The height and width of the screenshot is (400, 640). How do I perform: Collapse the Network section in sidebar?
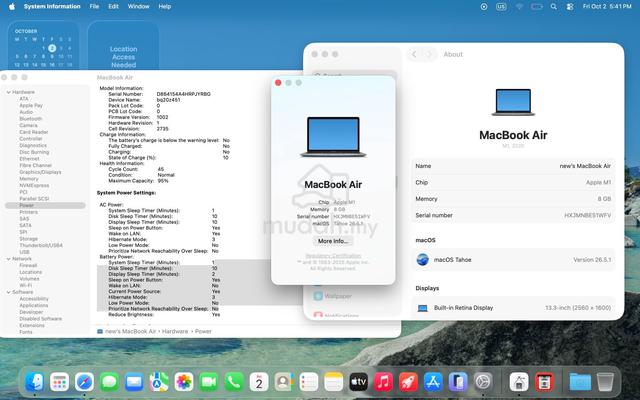(8, 259)
